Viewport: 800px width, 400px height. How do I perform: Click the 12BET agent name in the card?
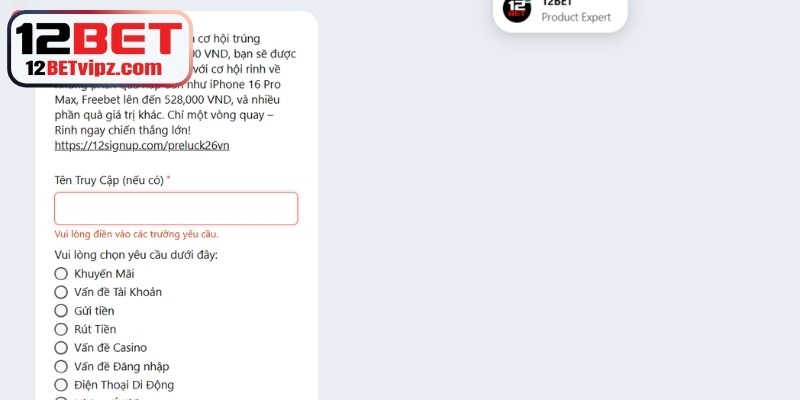click(557, 3)
